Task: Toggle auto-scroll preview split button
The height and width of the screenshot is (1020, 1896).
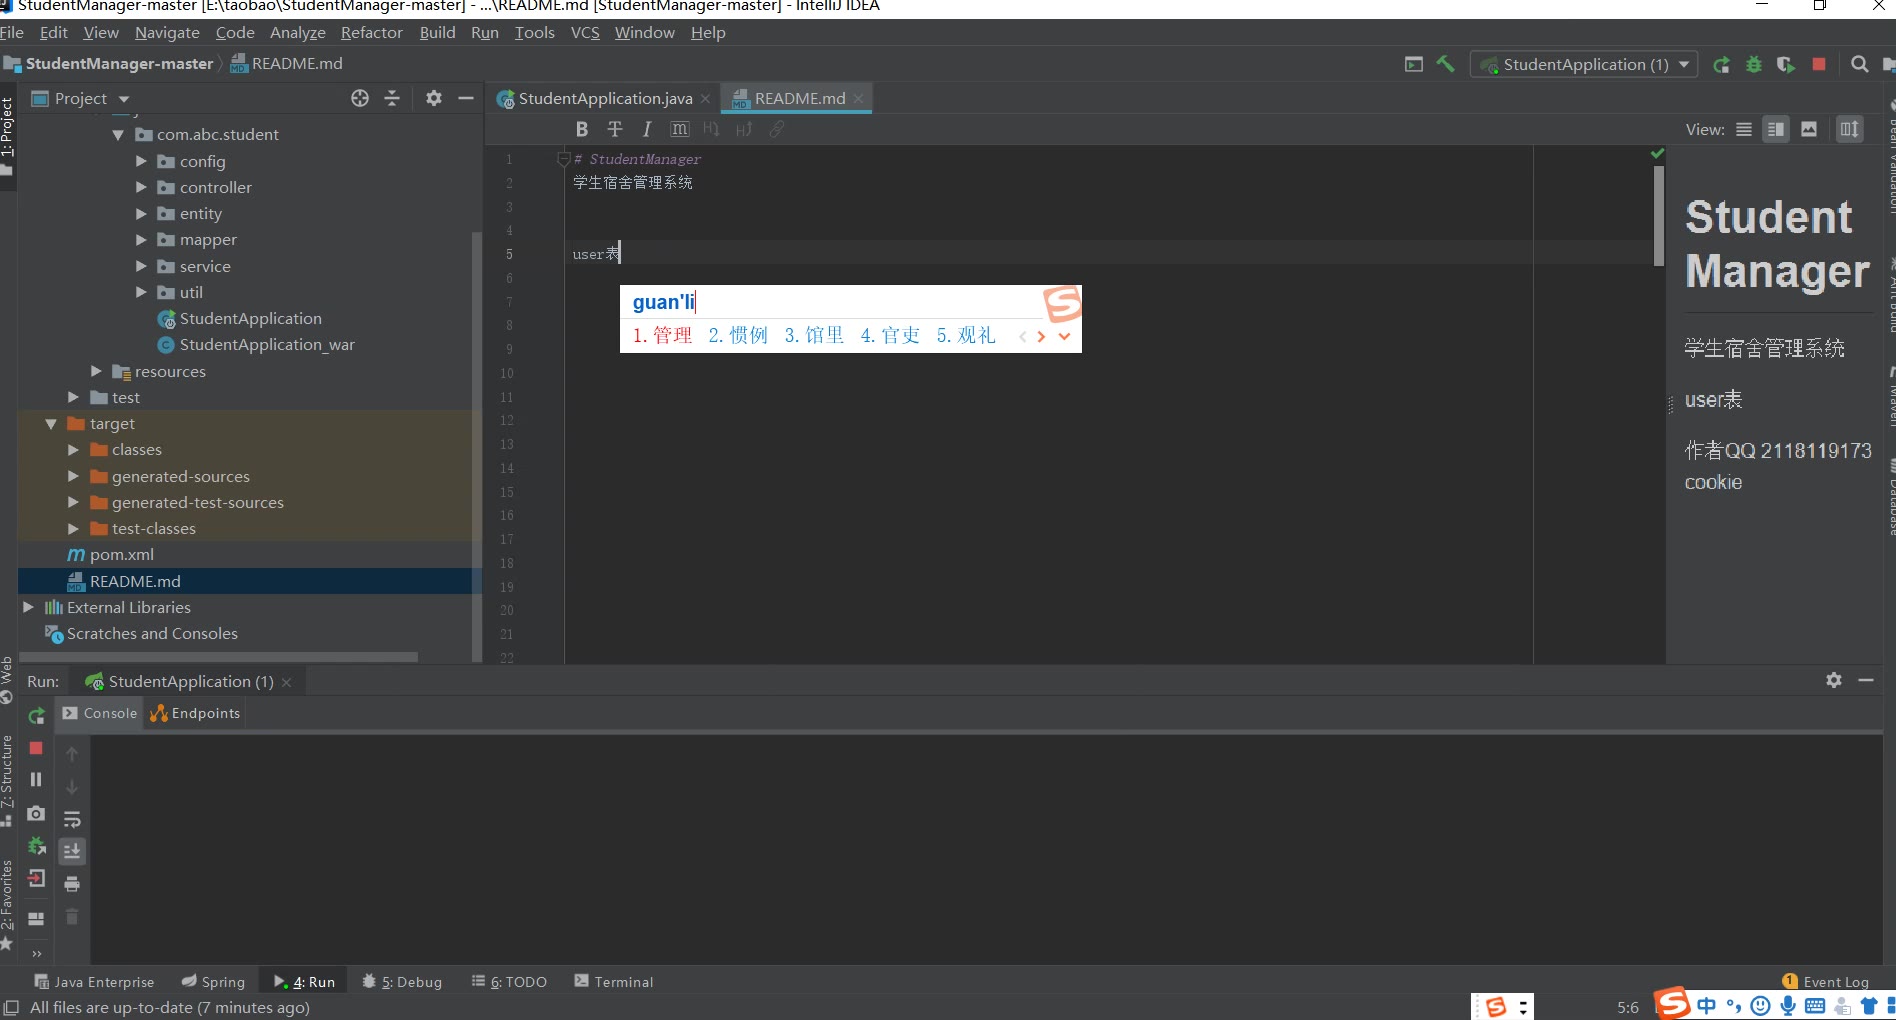Action: [x=1850, y=129]
